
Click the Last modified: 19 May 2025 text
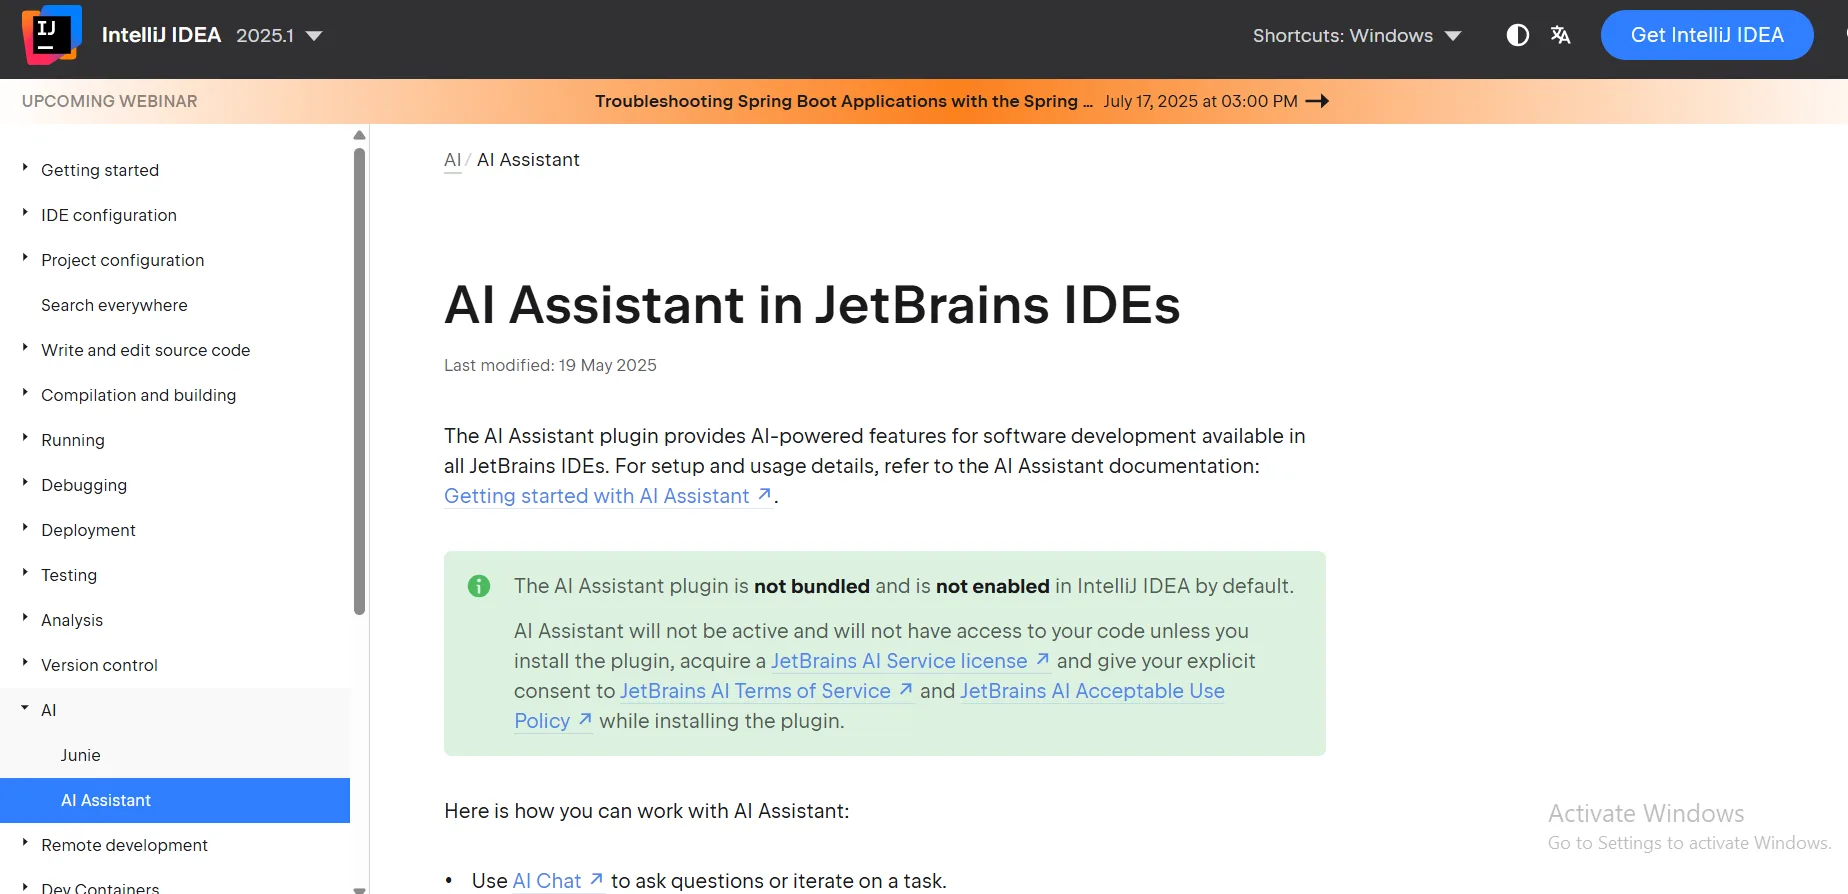click(550, 366)
